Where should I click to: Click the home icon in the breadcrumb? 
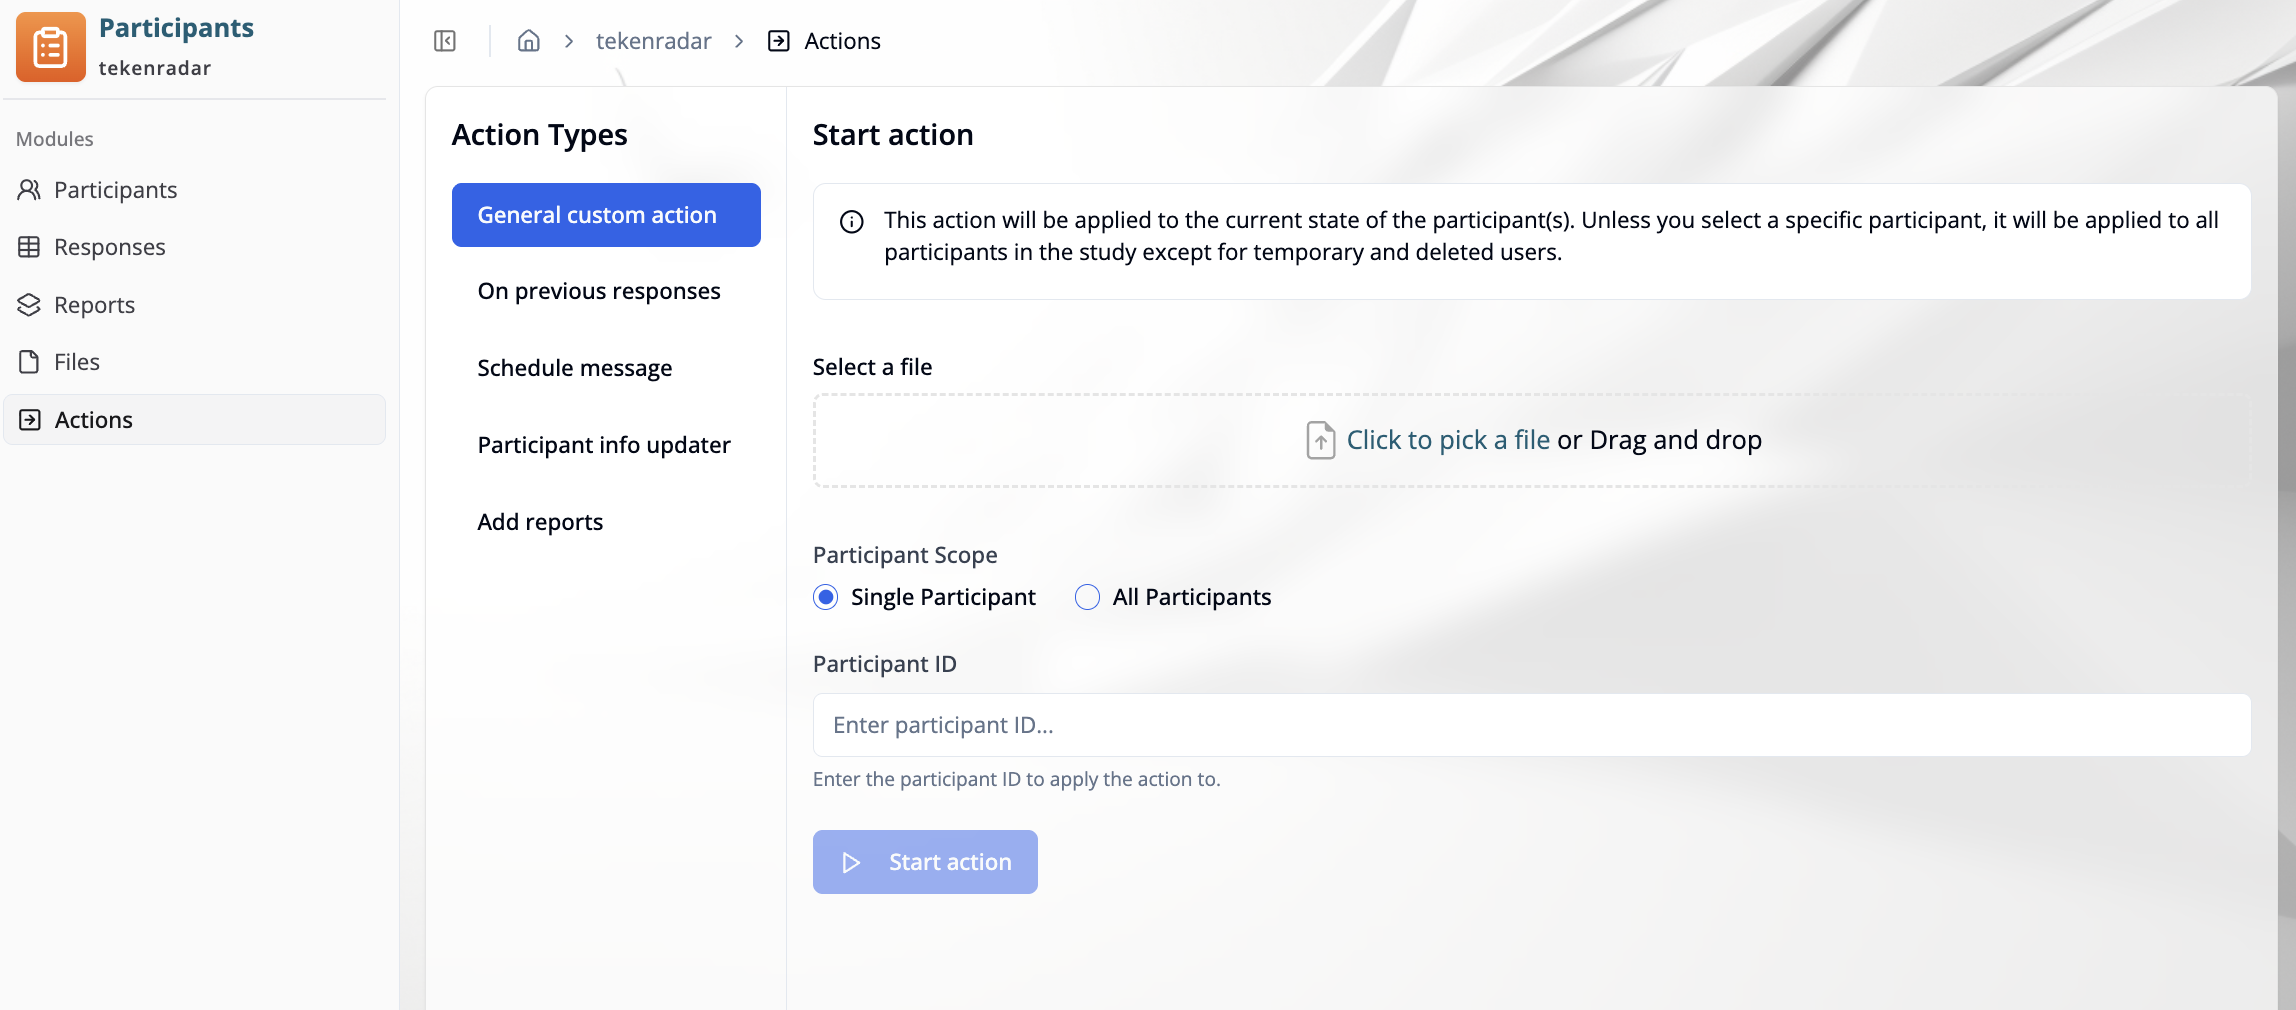(x=528, y=40)
